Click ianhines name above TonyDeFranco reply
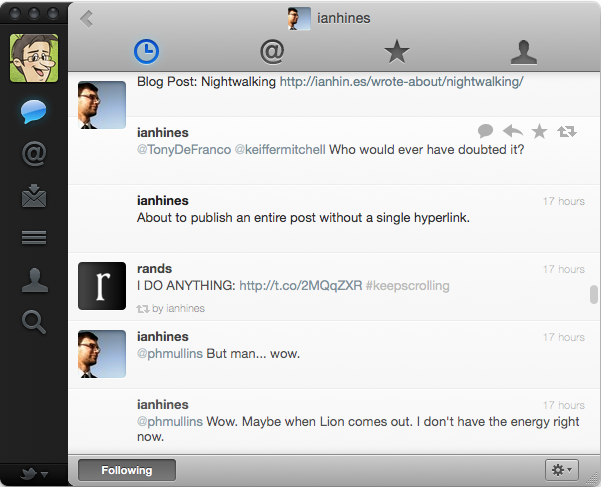The image size is (601, 487). point(163,133)
